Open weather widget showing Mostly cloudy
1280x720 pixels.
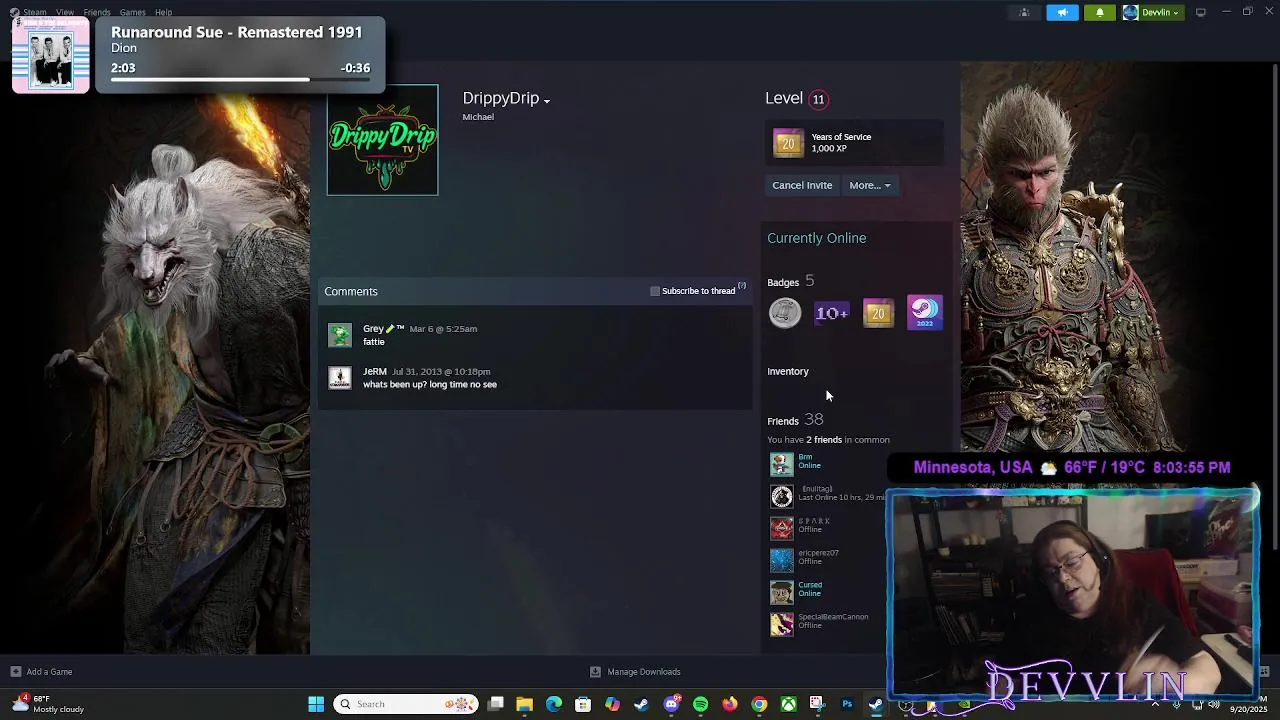[48, 704]
